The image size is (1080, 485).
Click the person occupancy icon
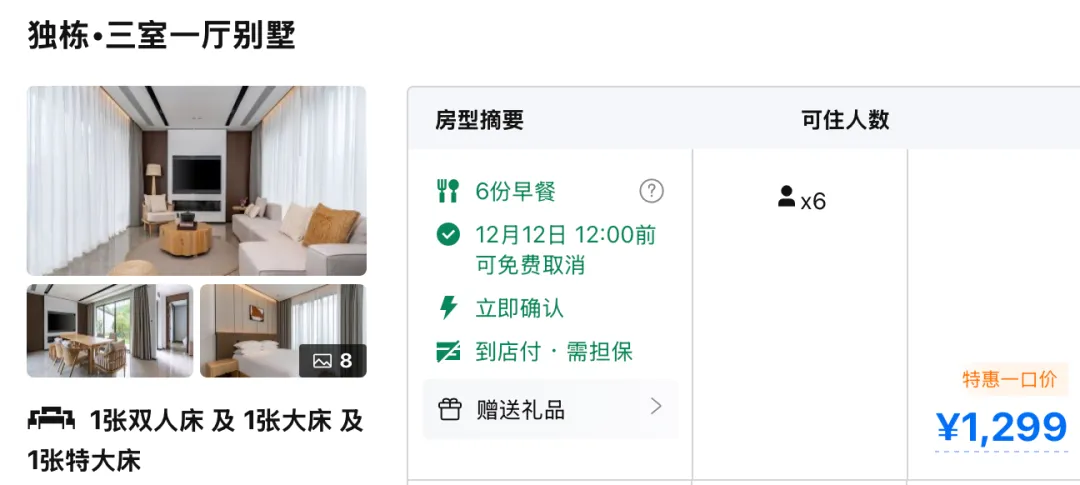(x=786, y=196)
